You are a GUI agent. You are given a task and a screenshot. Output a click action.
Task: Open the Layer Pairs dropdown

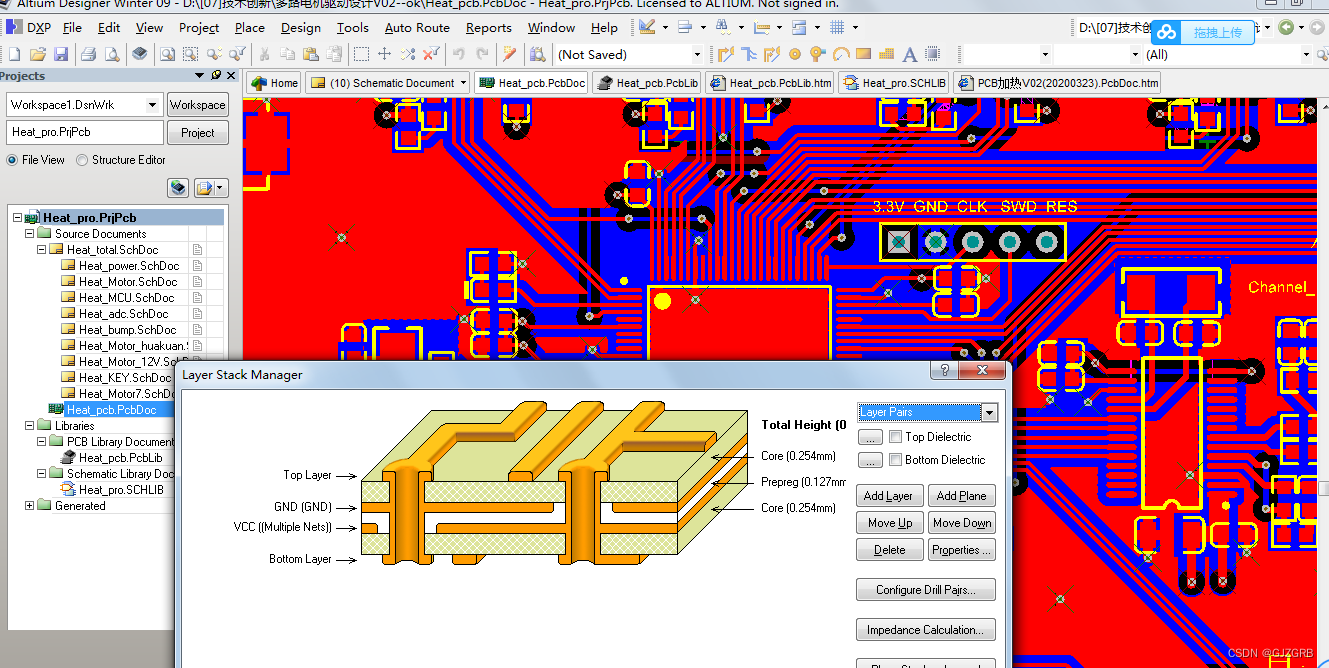tap(989, 412)
